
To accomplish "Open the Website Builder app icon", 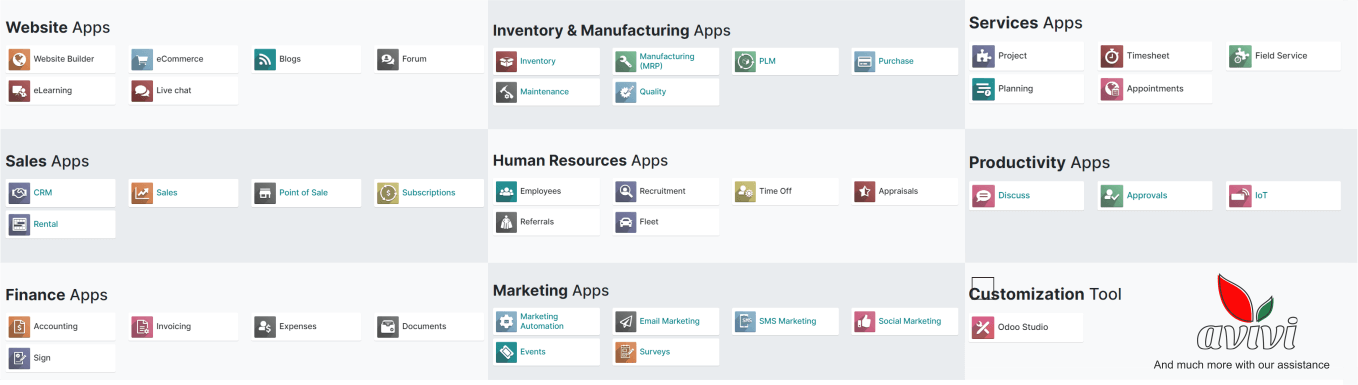I will [19, 59].
